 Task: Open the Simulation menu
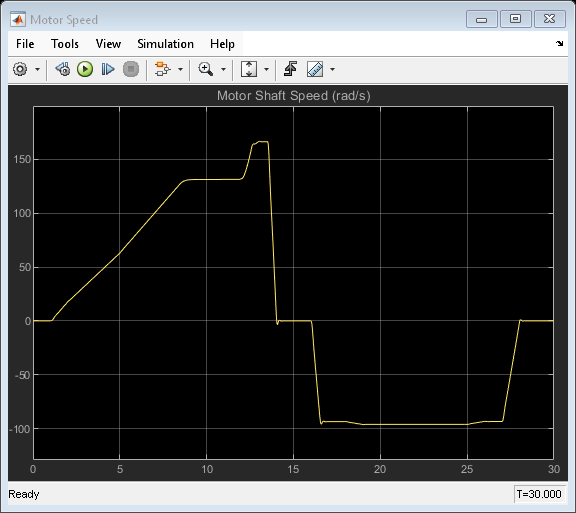[x=165, y=44]
